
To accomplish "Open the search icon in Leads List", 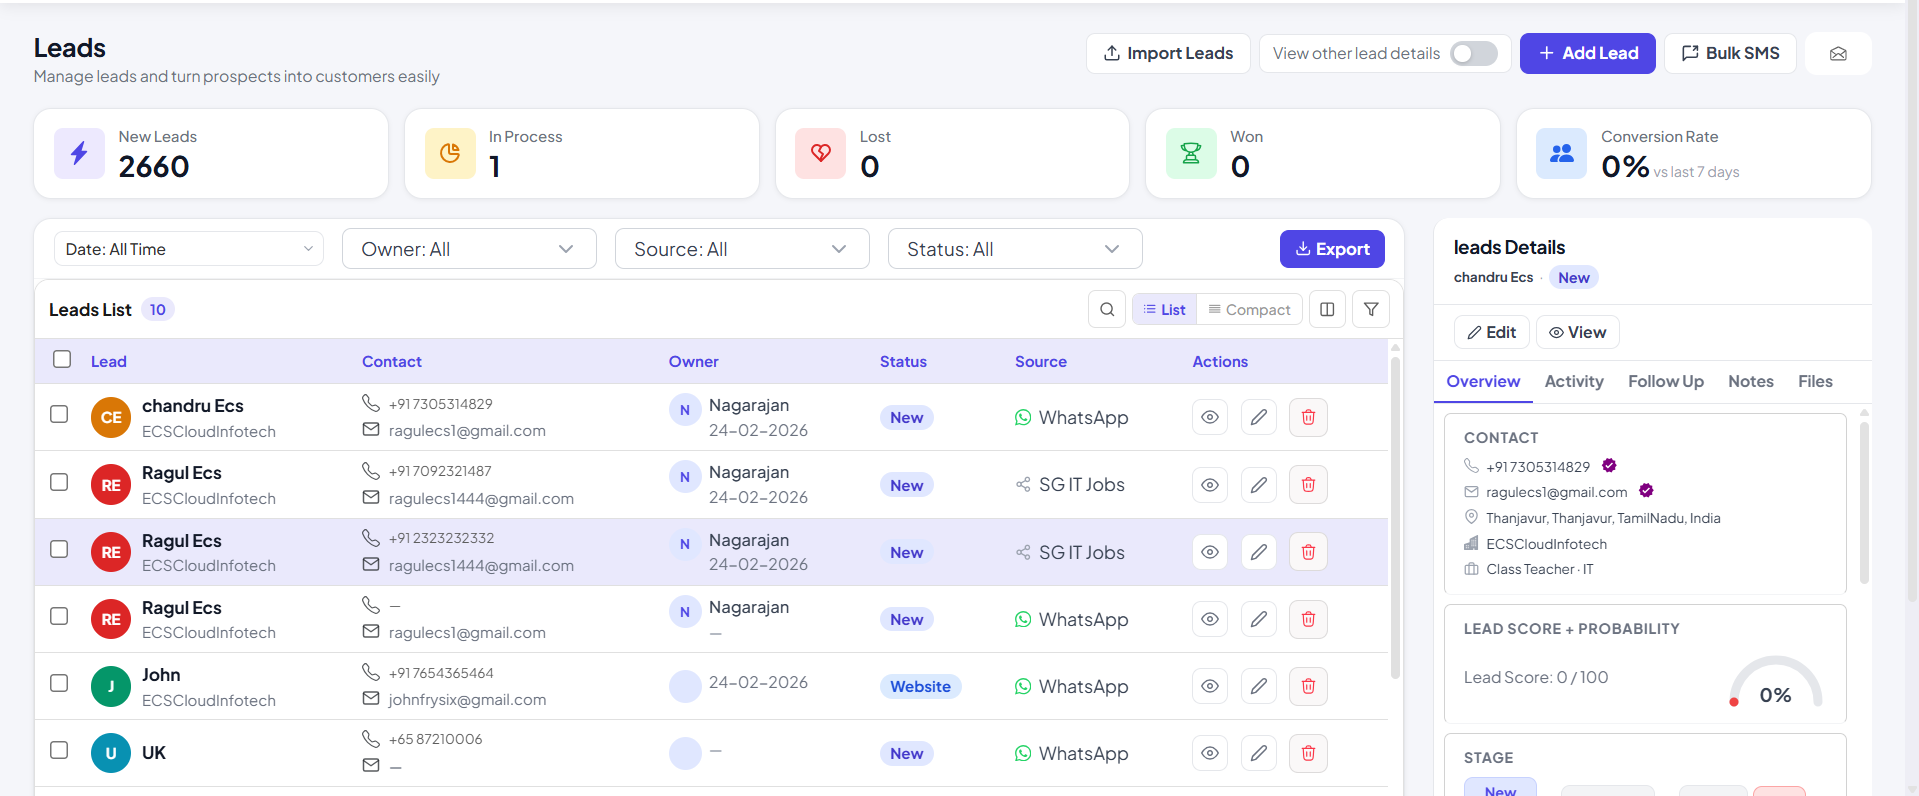I will point(1106,310).
